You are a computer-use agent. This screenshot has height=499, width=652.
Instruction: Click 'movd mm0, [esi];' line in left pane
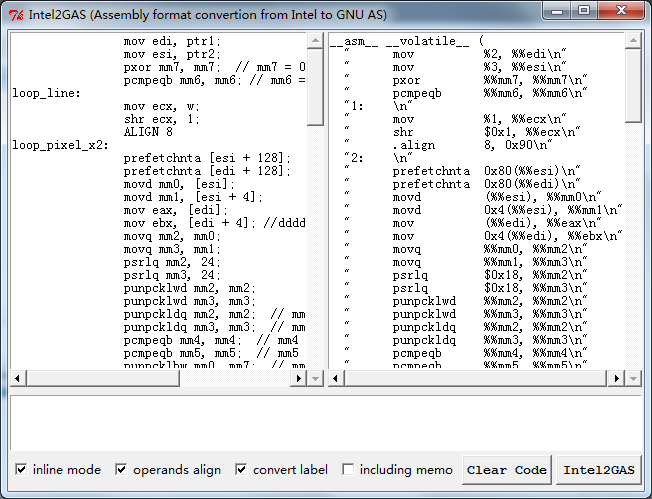(179, 184)
